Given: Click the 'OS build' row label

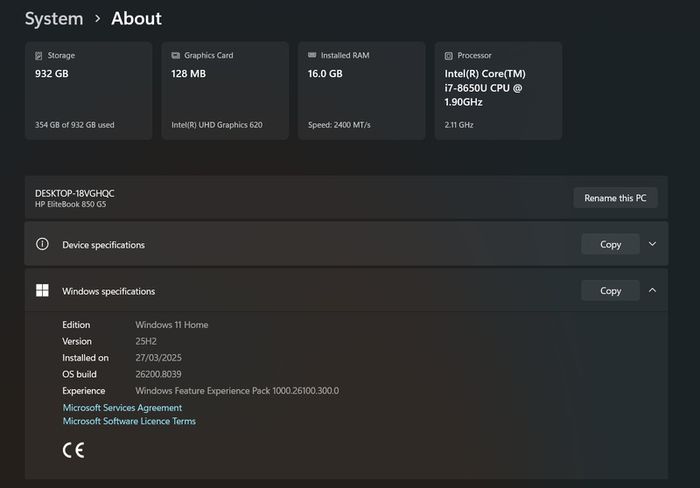Looking at the screenshot, I should coord(79,374).
